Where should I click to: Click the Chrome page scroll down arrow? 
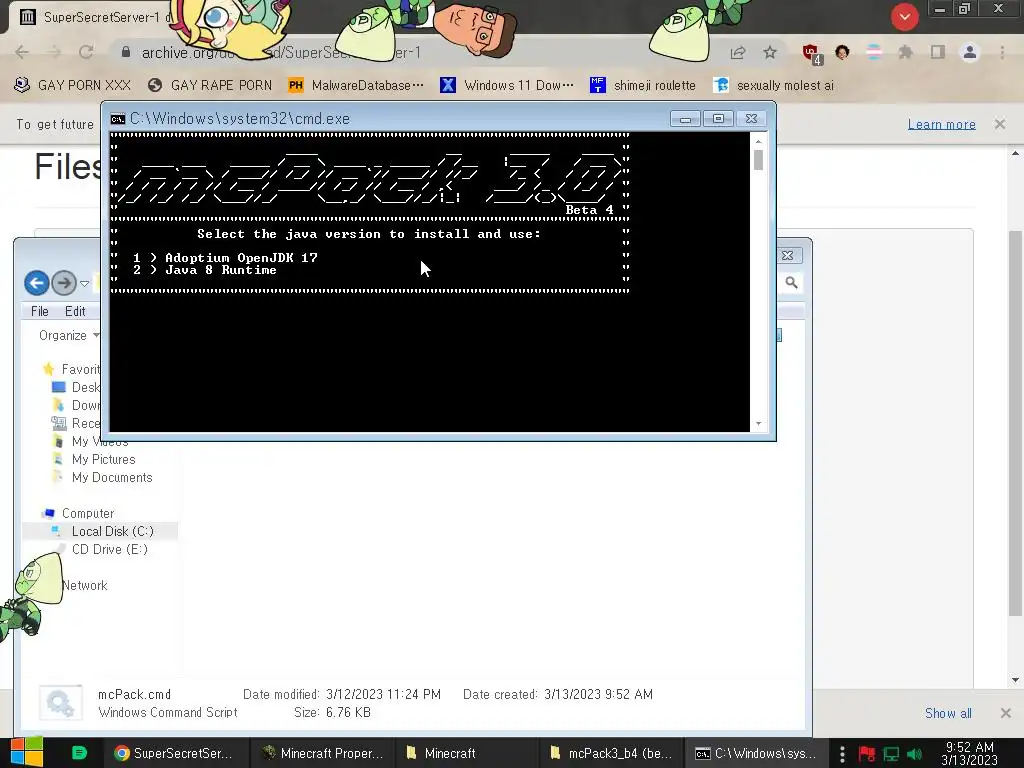point(1016,680)
